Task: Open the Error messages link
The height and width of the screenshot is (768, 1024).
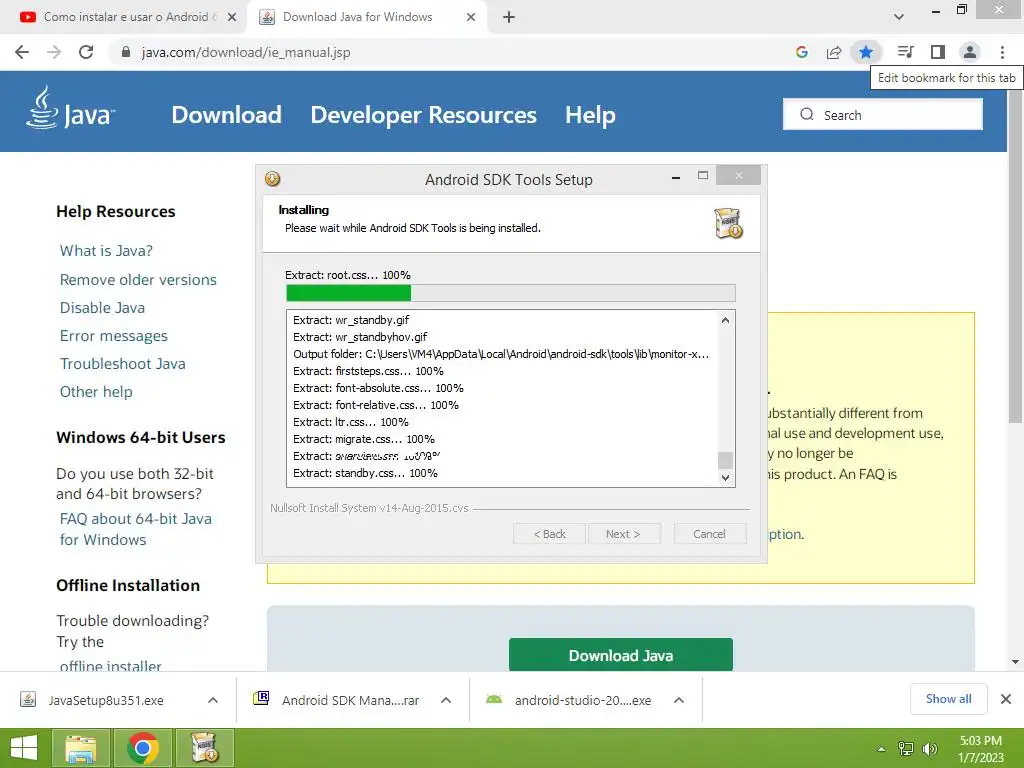Action: (114, 336)
